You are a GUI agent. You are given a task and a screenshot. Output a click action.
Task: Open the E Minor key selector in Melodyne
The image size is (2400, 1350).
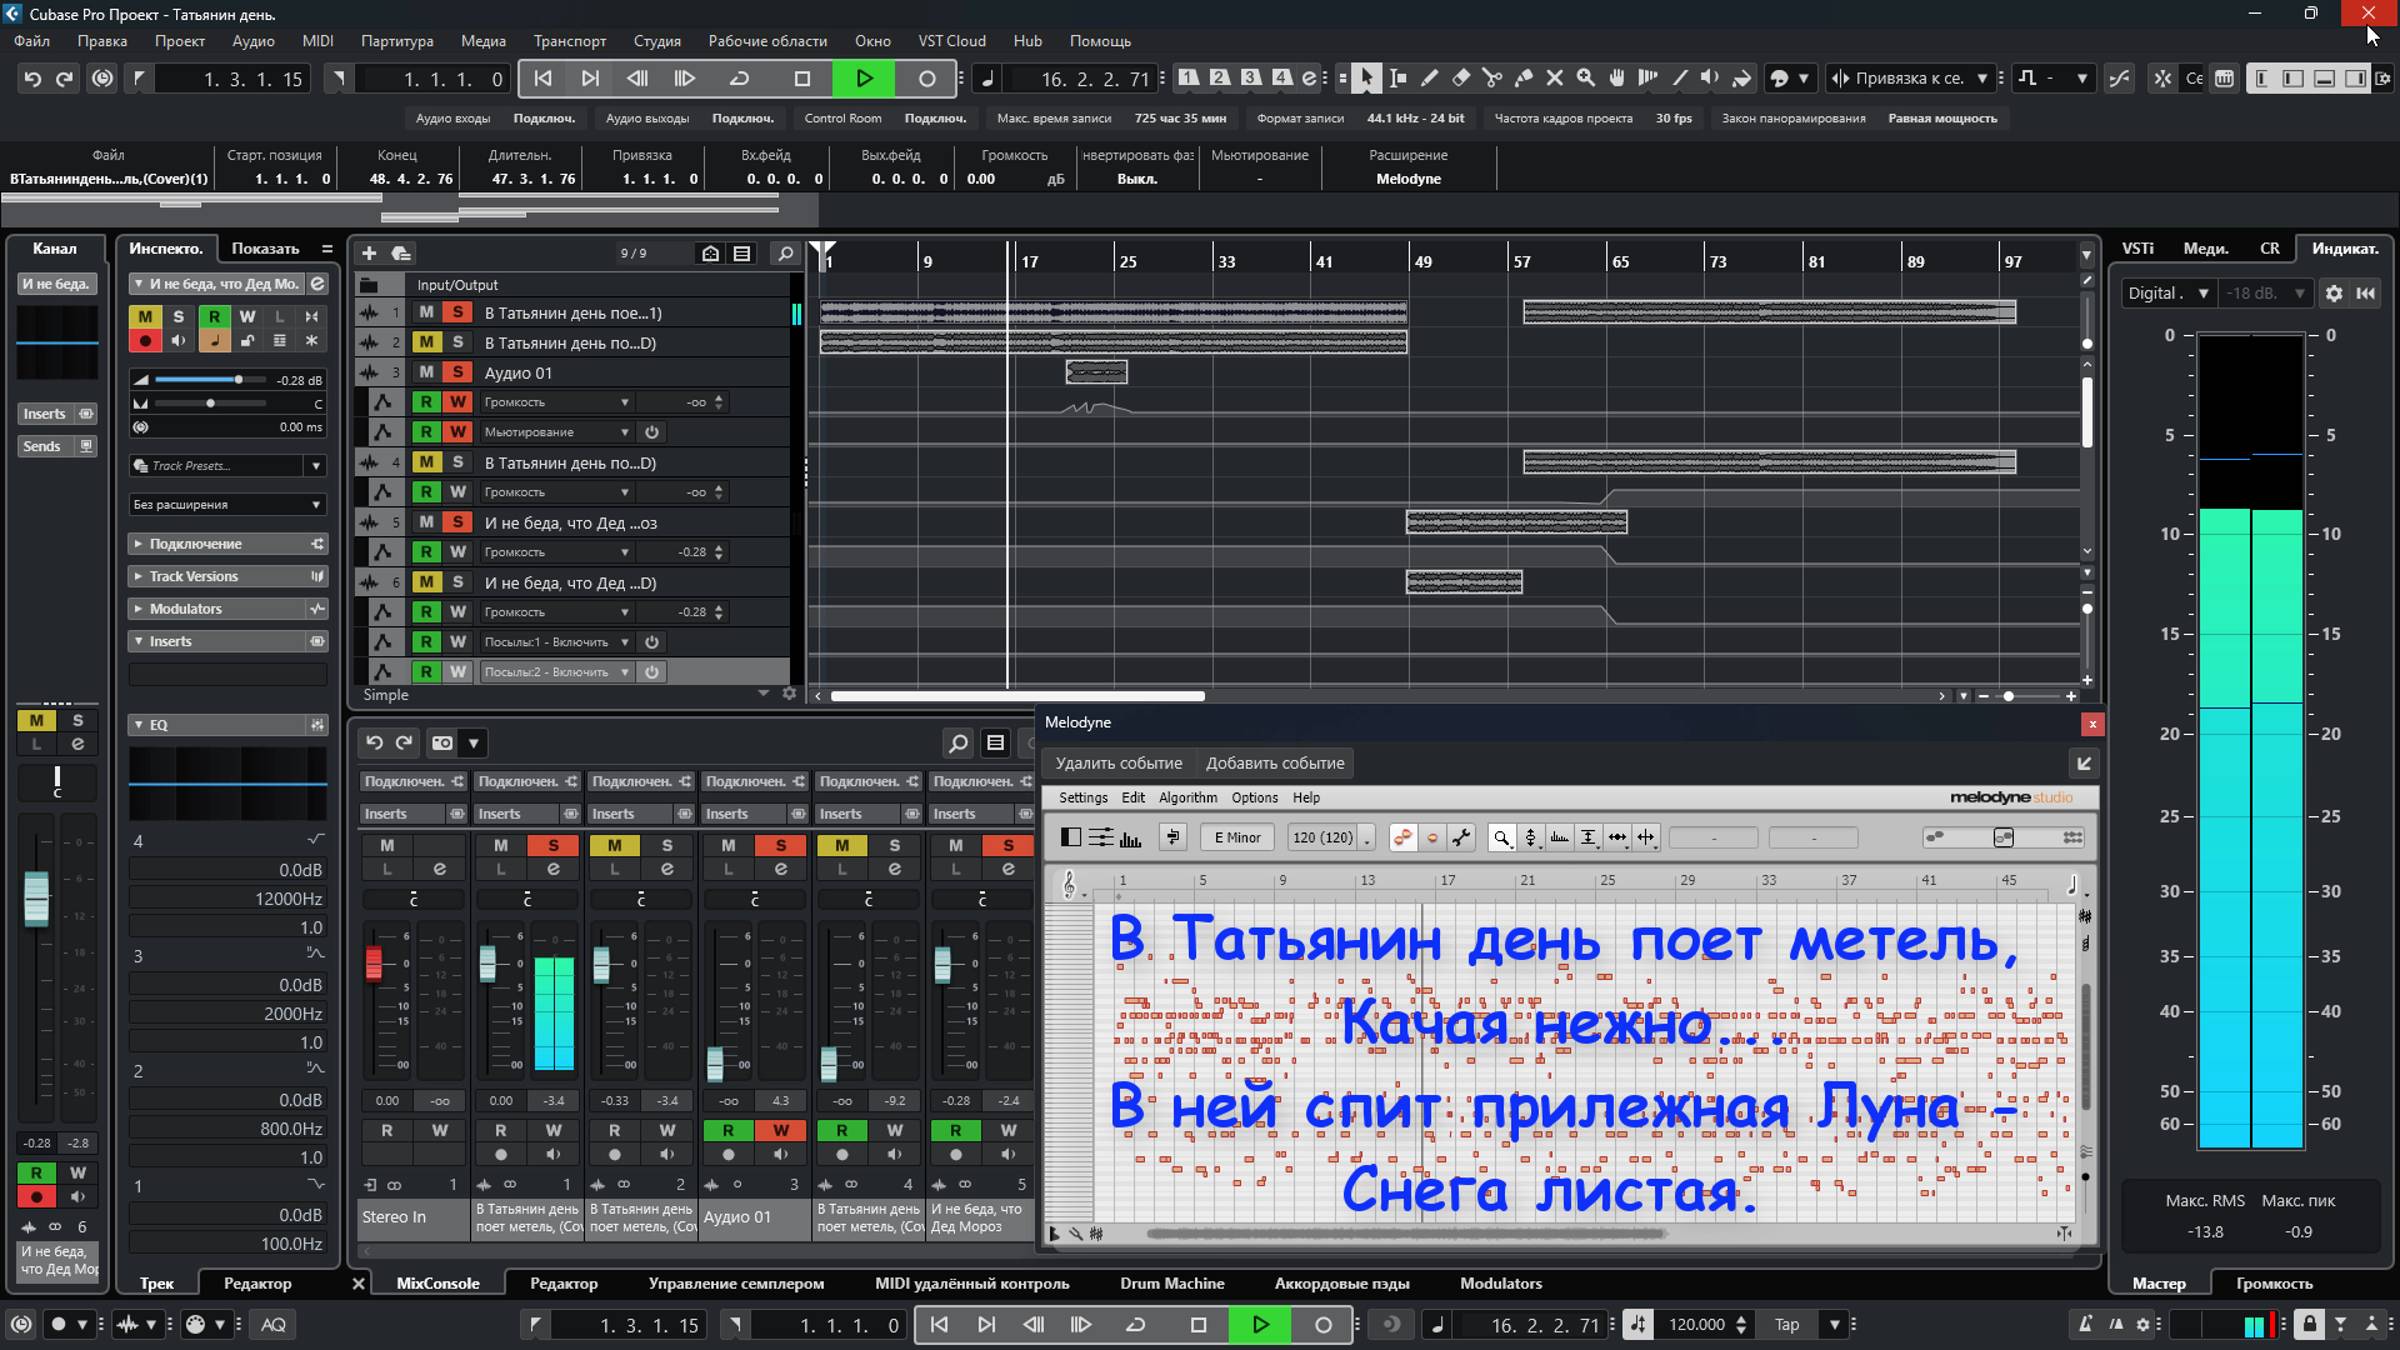coord(1237,838)
